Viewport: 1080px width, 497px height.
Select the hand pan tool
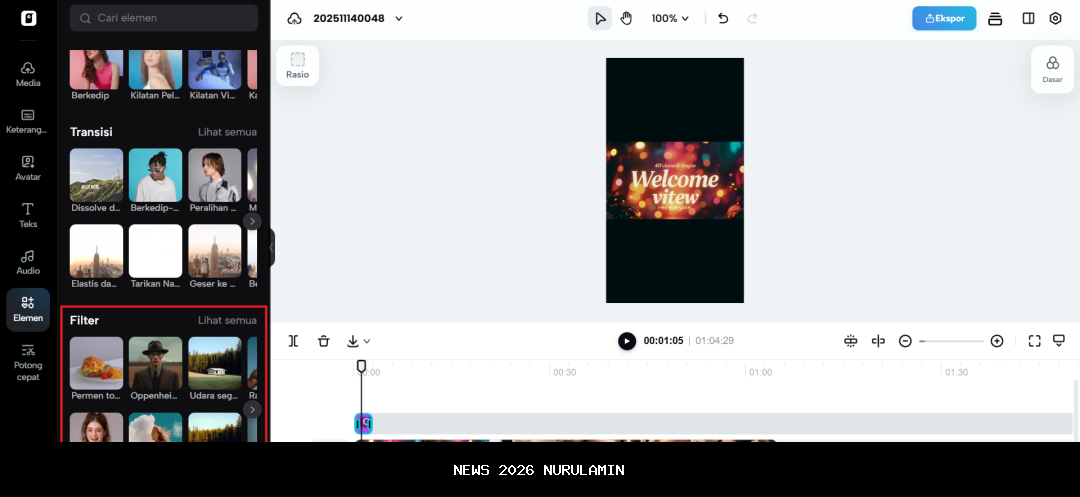coord(626,18)
